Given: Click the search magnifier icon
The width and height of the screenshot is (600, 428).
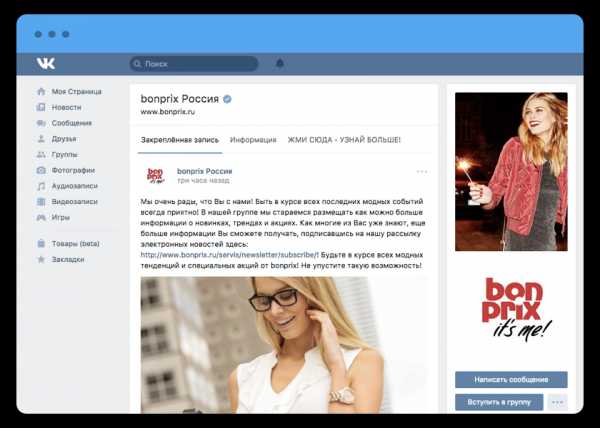Looking at the screenshot, I should coord(138,64).
